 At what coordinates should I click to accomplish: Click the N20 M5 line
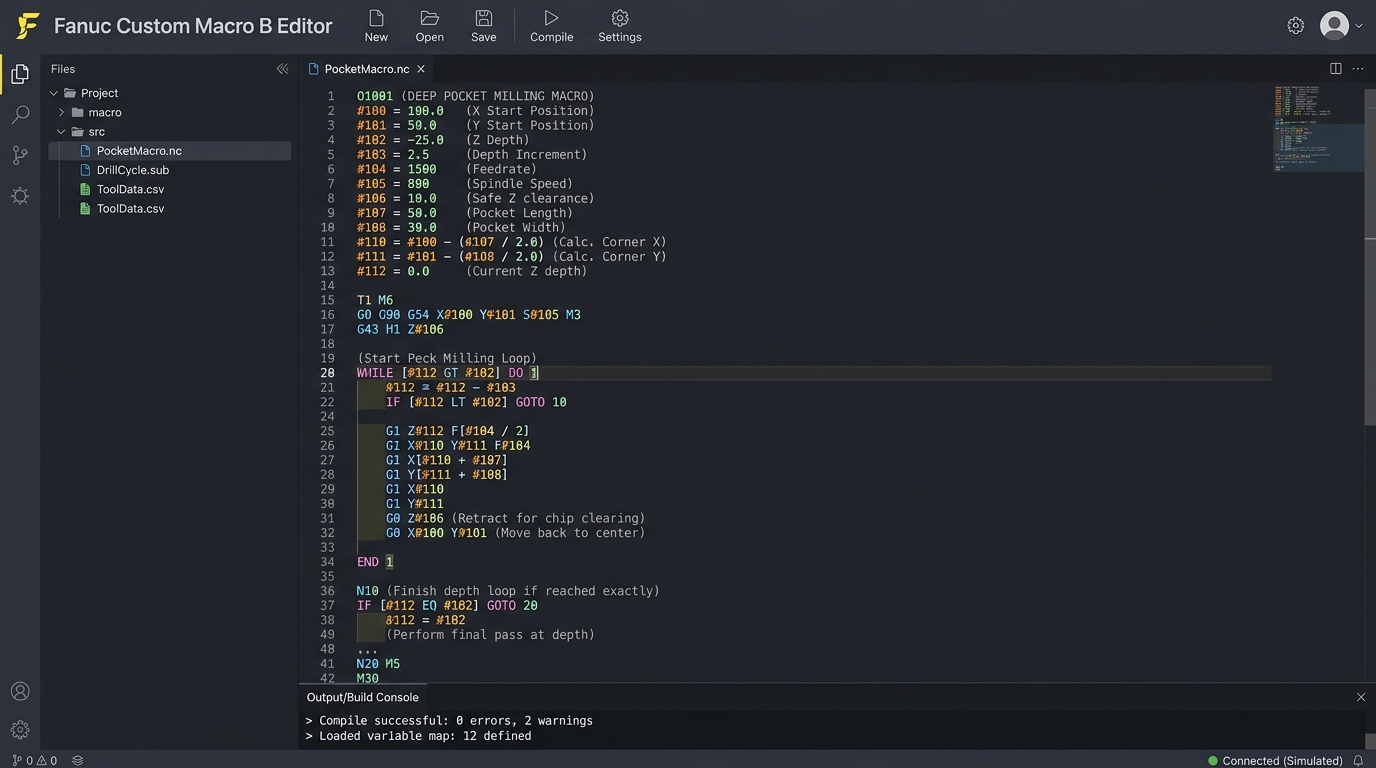(x=378, y=664)
